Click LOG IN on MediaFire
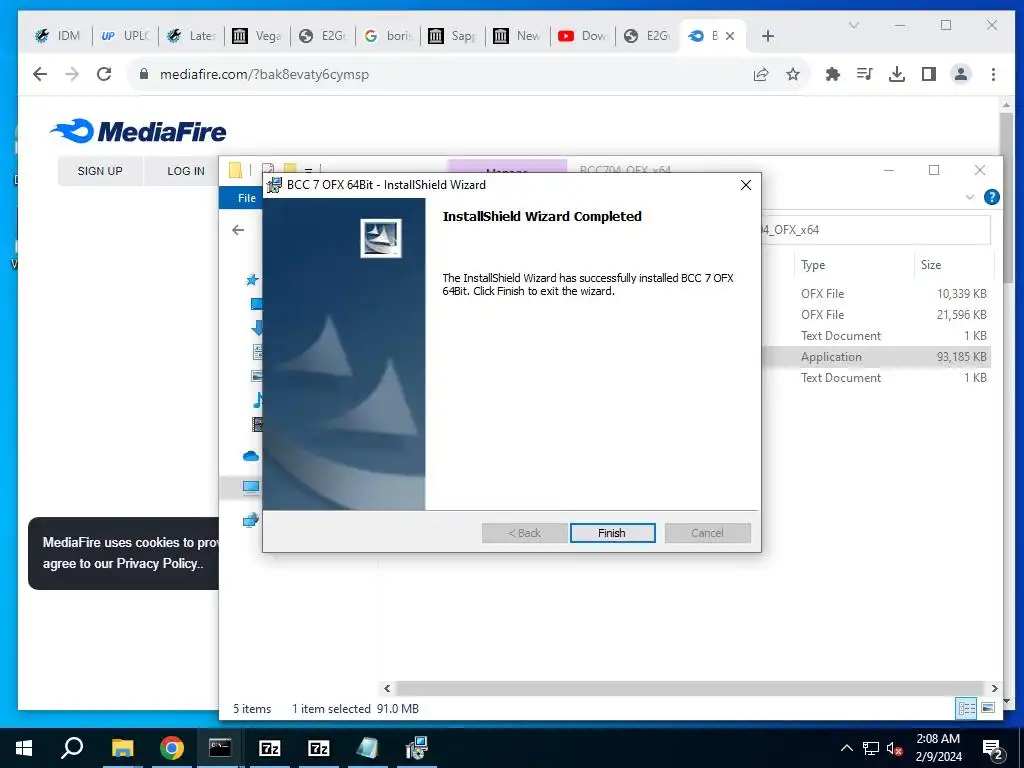The width and height of the screenshot is (1024, 768). 185,171
